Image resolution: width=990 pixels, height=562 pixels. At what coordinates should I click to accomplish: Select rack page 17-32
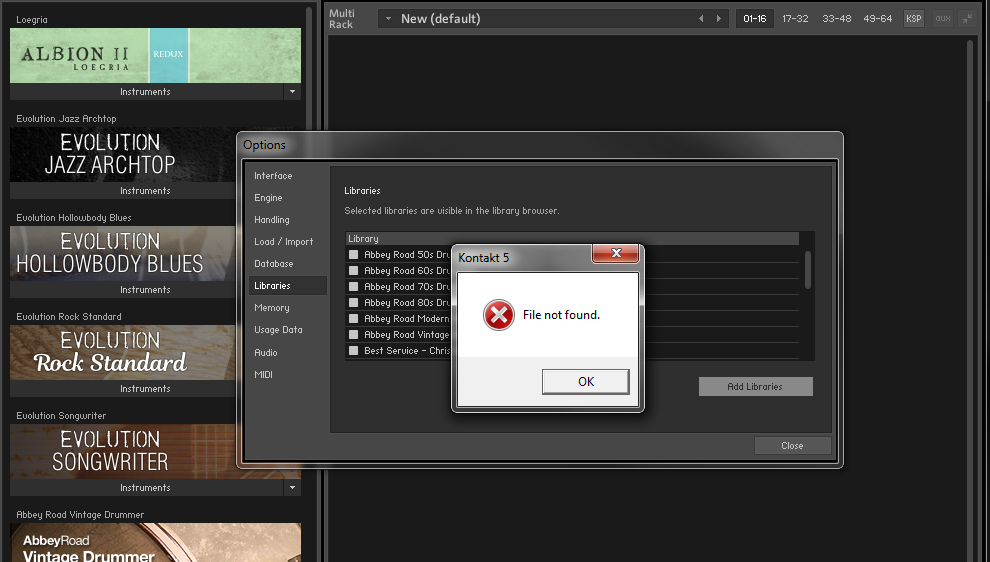point(795,19)
